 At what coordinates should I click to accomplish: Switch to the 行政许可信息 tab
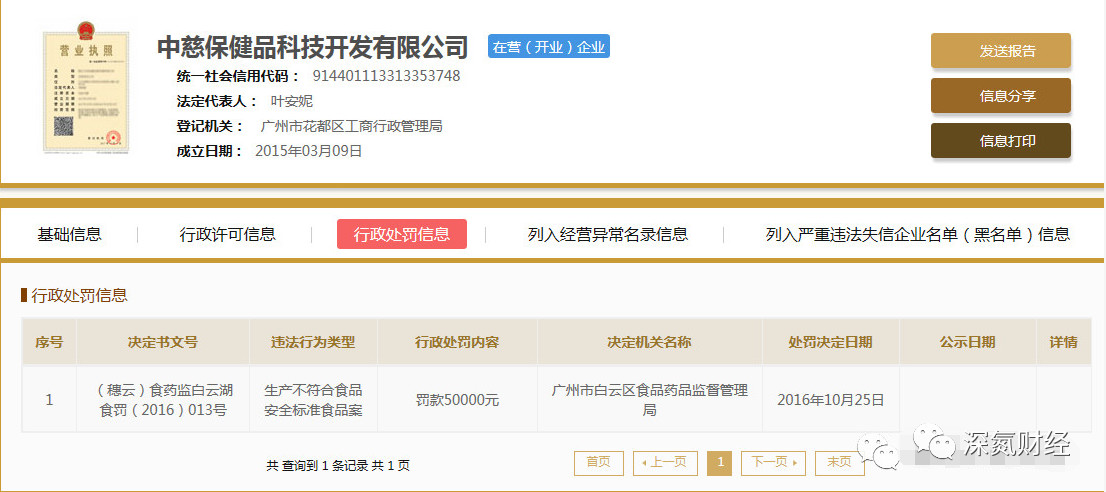coord(227,234)
